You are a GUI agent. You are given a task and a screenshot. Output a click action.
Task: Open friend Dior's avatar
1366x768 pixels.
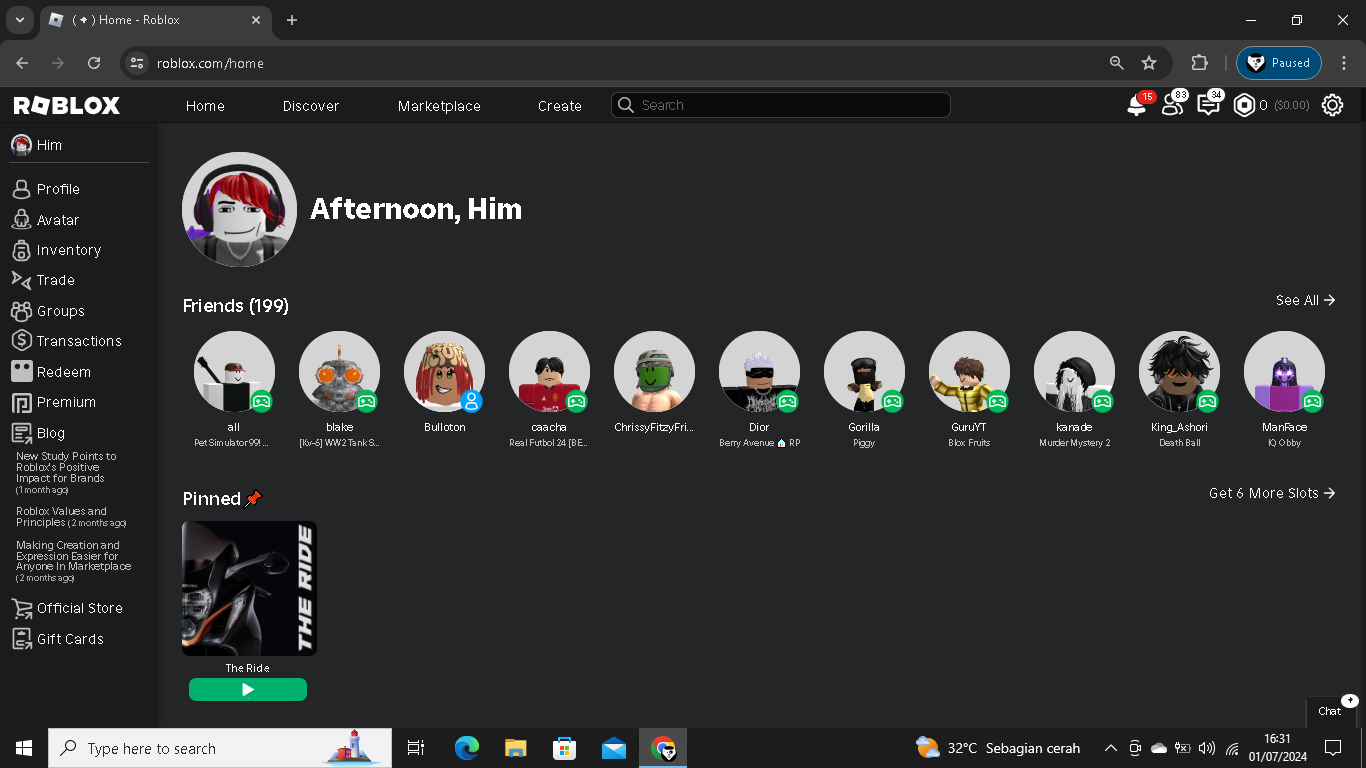[759, 372]
